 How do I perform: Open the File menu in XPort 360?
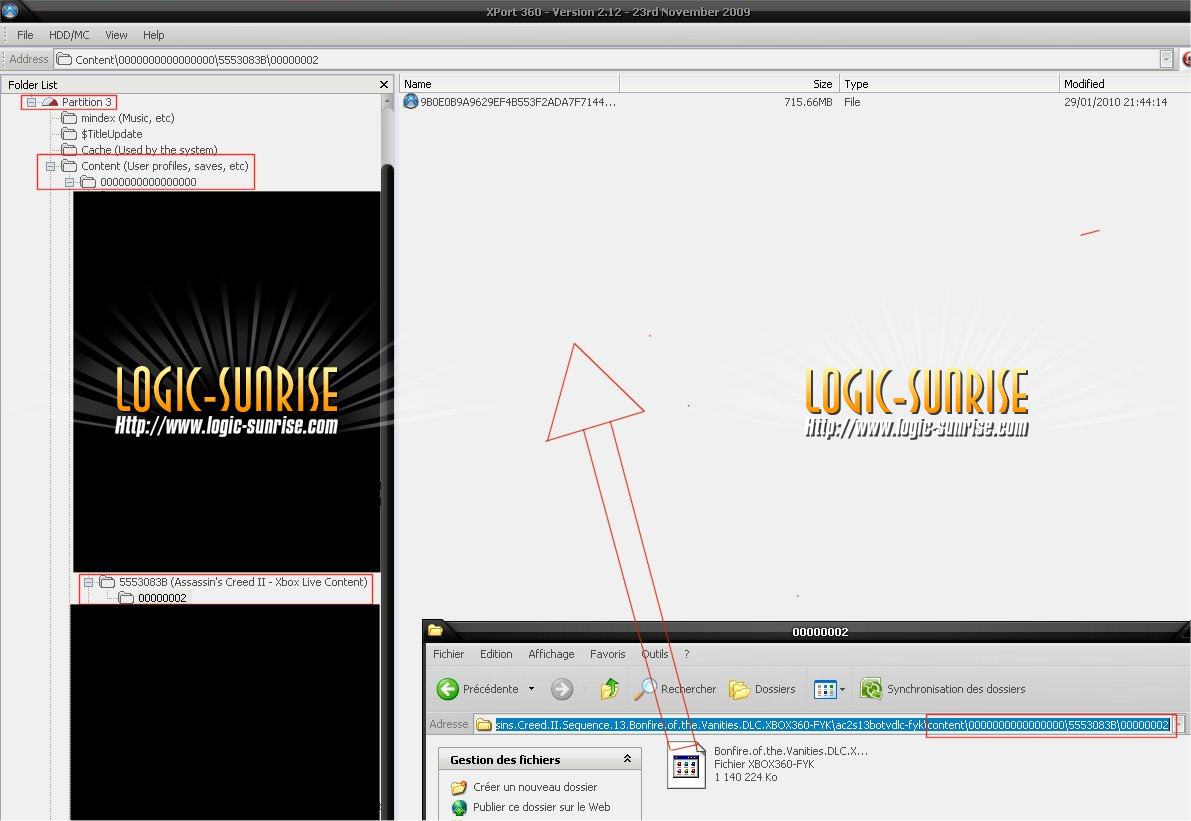[25, 35]
